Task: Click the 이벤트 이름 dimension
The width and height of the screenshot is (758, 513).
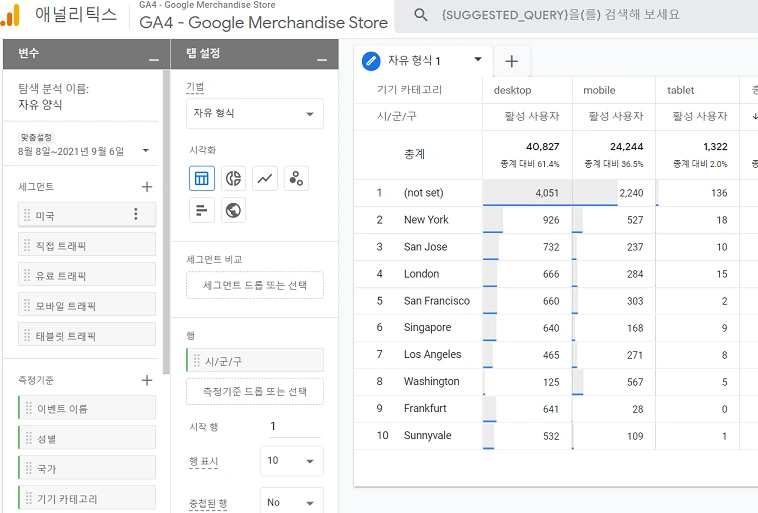Action: click(x=87, y=407)
